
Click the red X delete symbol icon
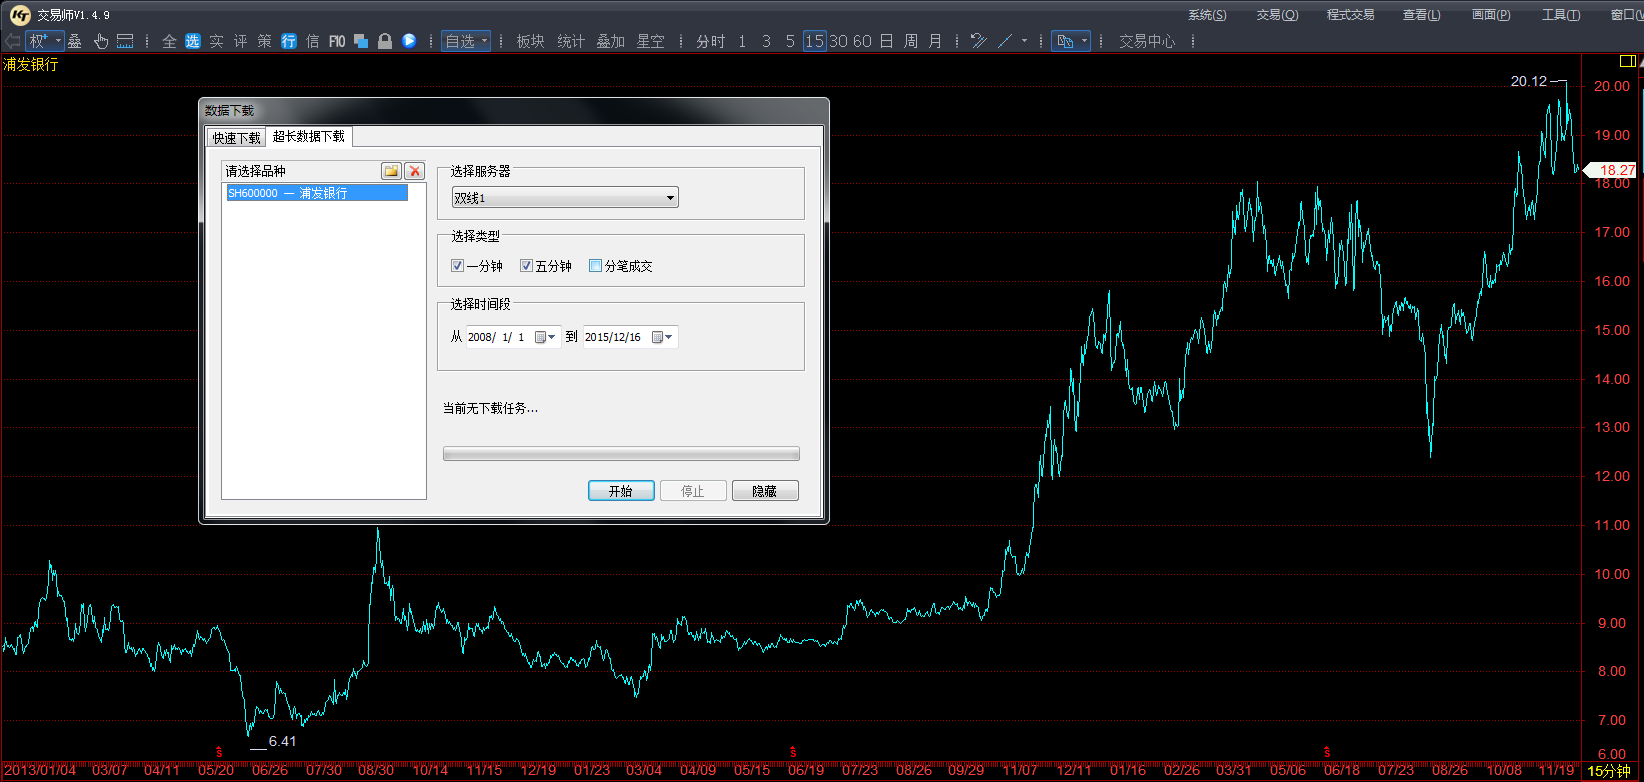[x=415, y=171]
